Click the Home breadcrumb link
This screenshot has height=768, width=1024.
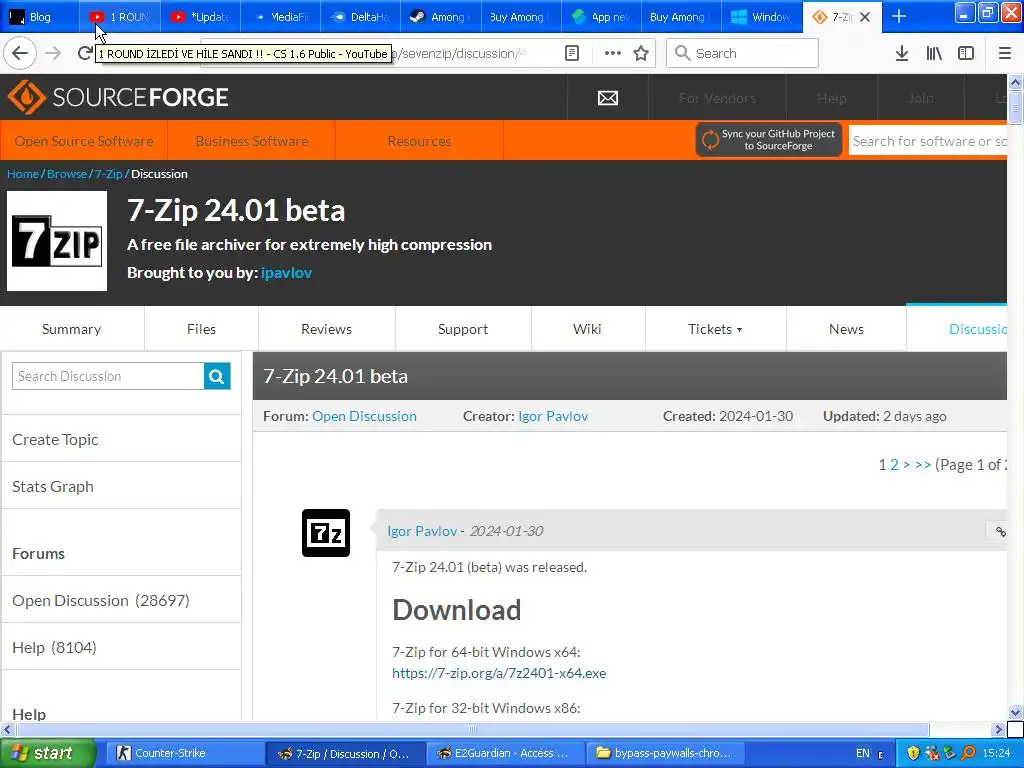coord(23,174)
